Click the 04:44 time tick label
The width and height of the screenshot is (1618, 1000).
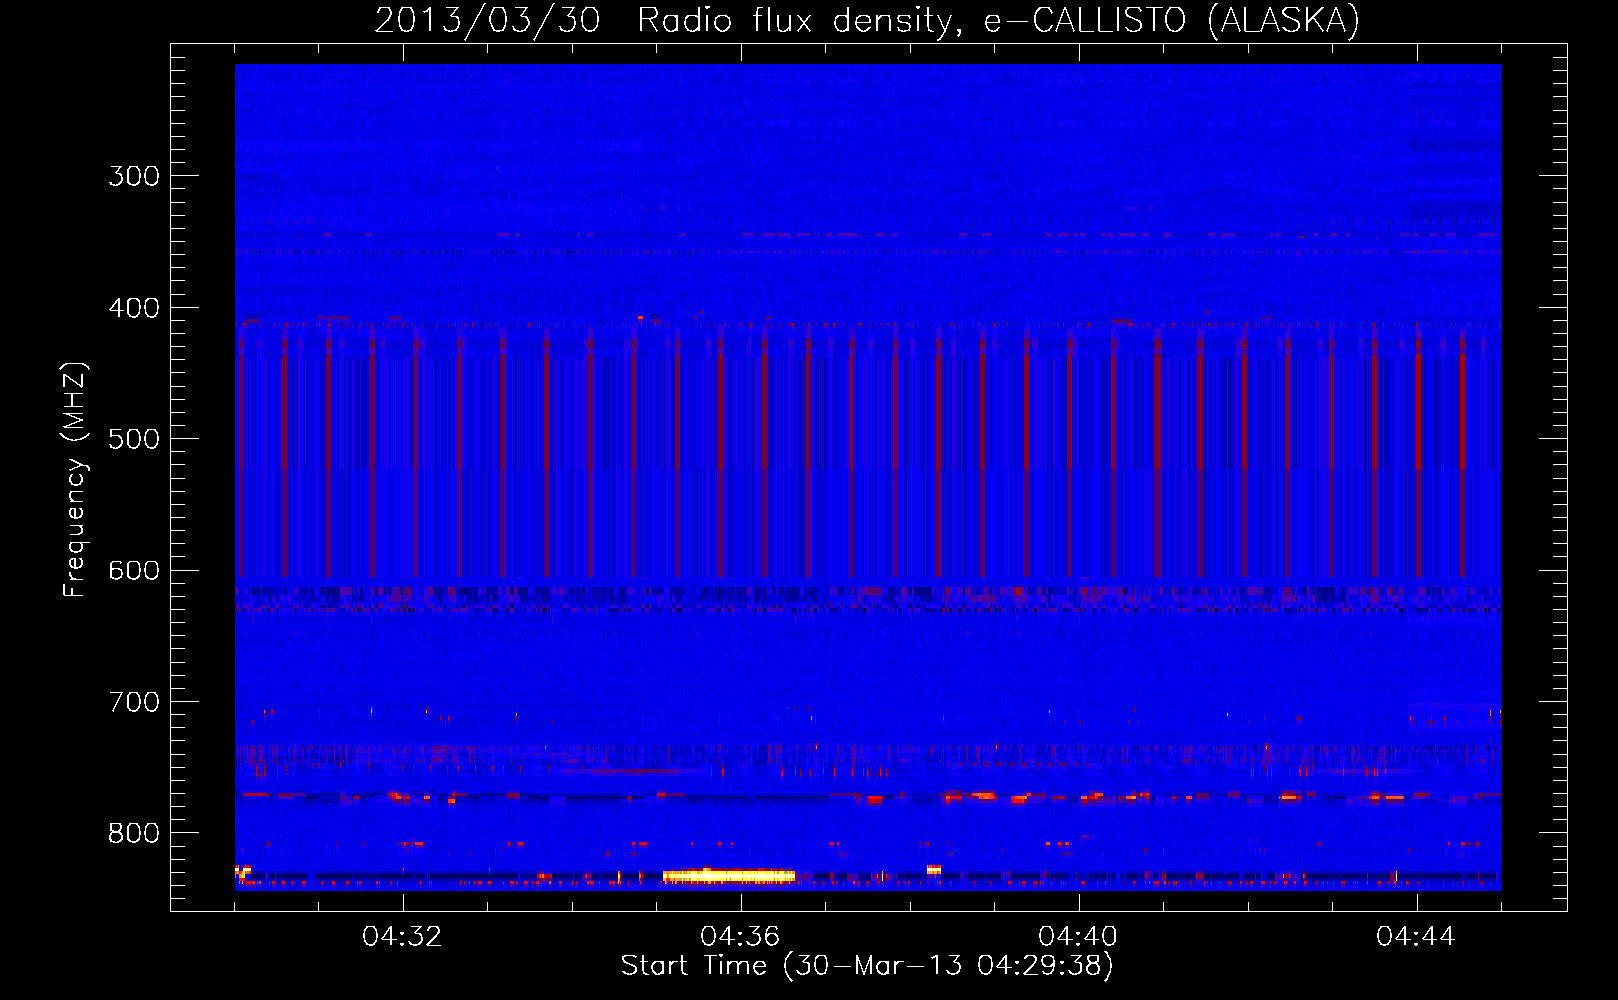1416,937
